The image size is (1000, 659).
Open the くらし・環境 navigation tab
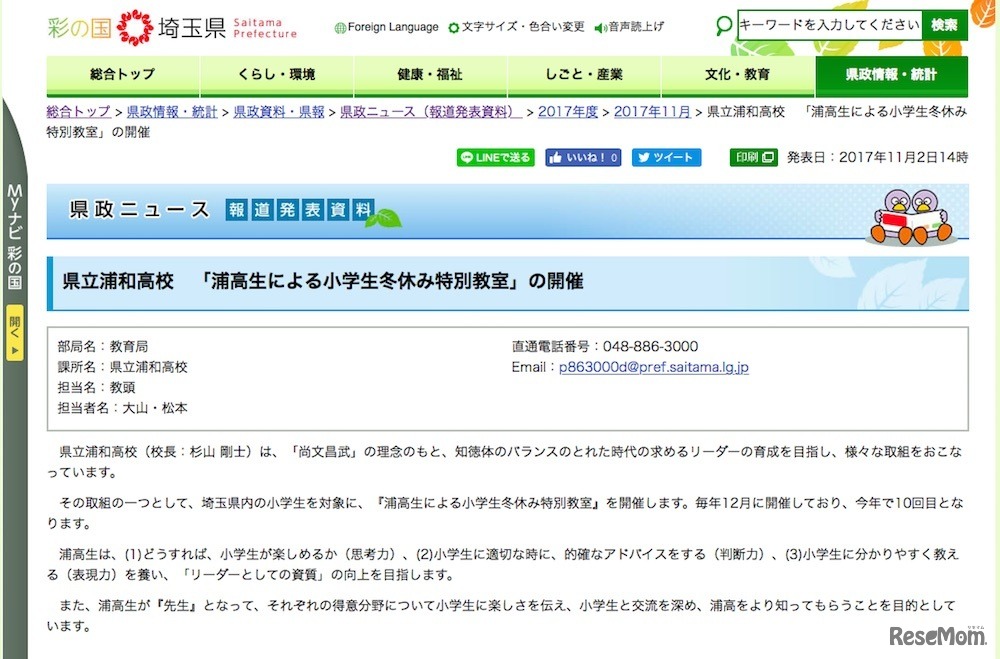pos(277,75)
